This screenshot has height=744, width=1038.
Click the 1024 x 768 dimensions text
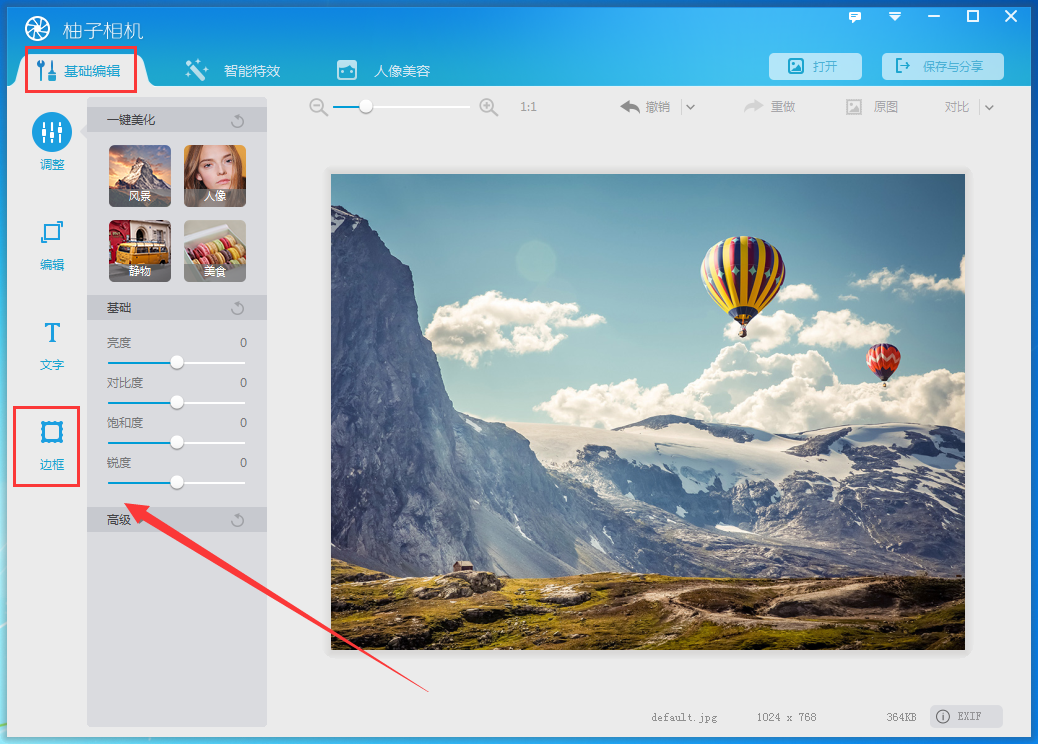[x=786, y=718]
